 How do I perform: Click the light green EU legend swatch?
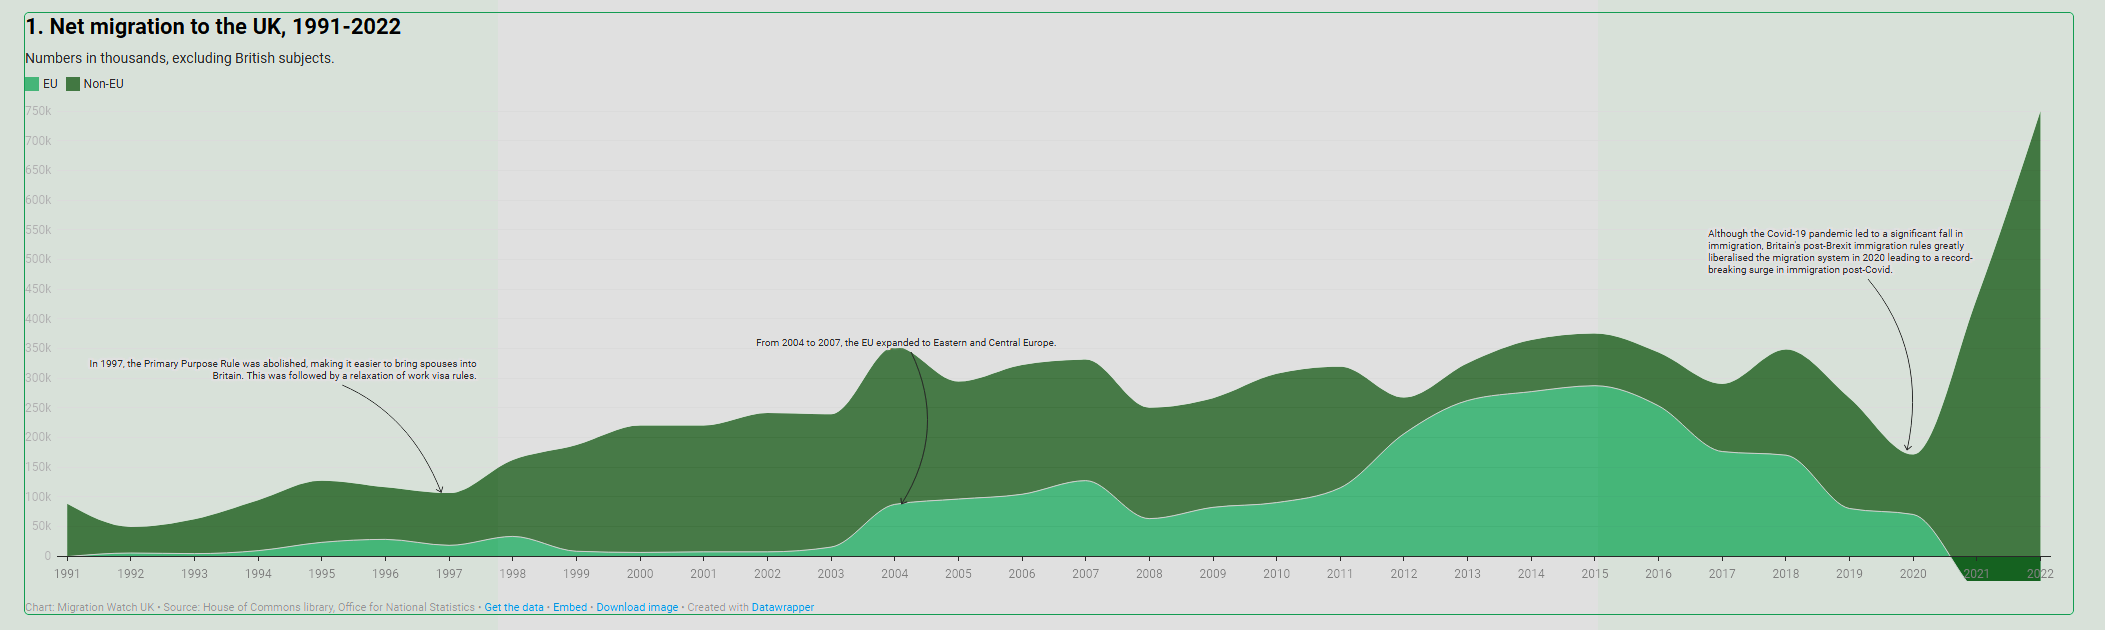[x=32, y=84]
